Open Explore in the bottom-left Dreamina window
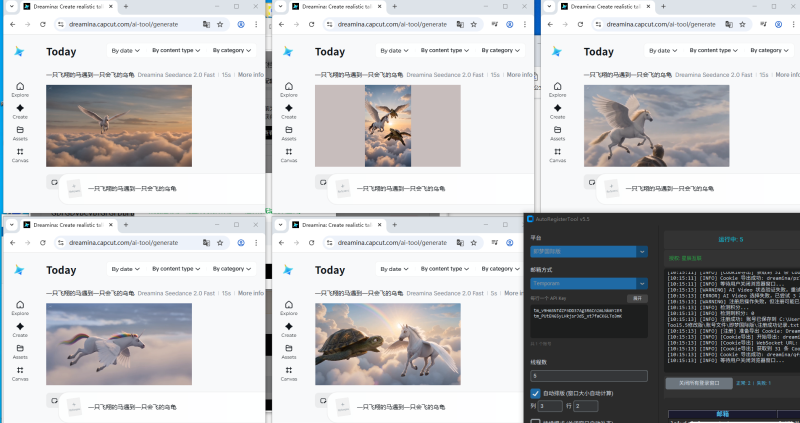The height and width of the screenshot is (423, 800). point(20,308)
